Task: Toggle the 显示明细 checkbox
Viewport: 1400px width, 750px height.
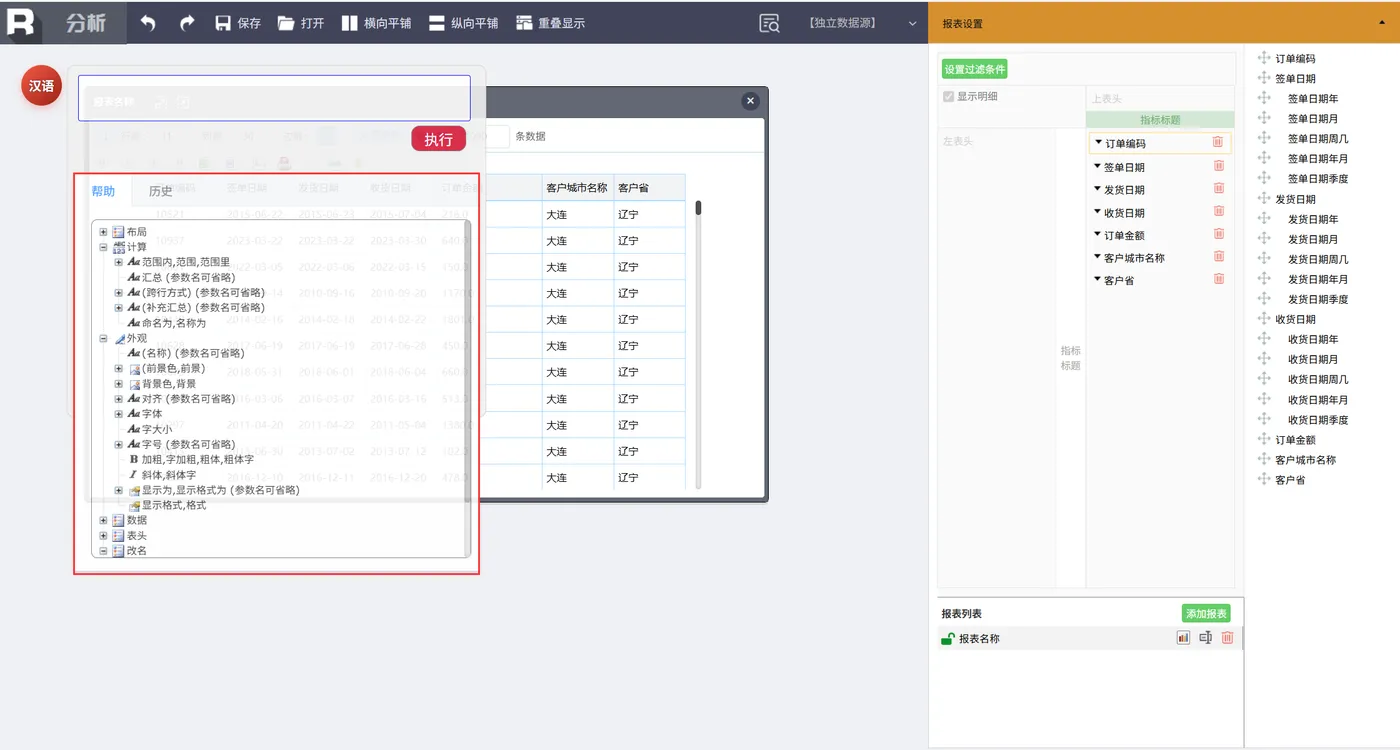Action: click(x=948, y=97)
